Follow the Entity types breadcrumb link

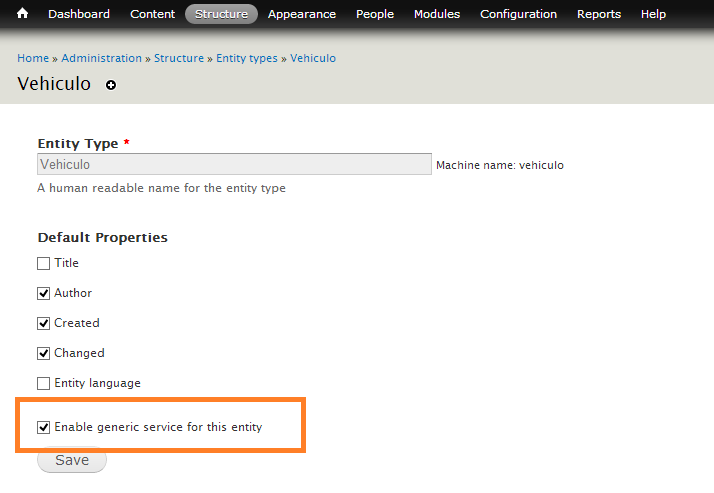pos(247,58)
